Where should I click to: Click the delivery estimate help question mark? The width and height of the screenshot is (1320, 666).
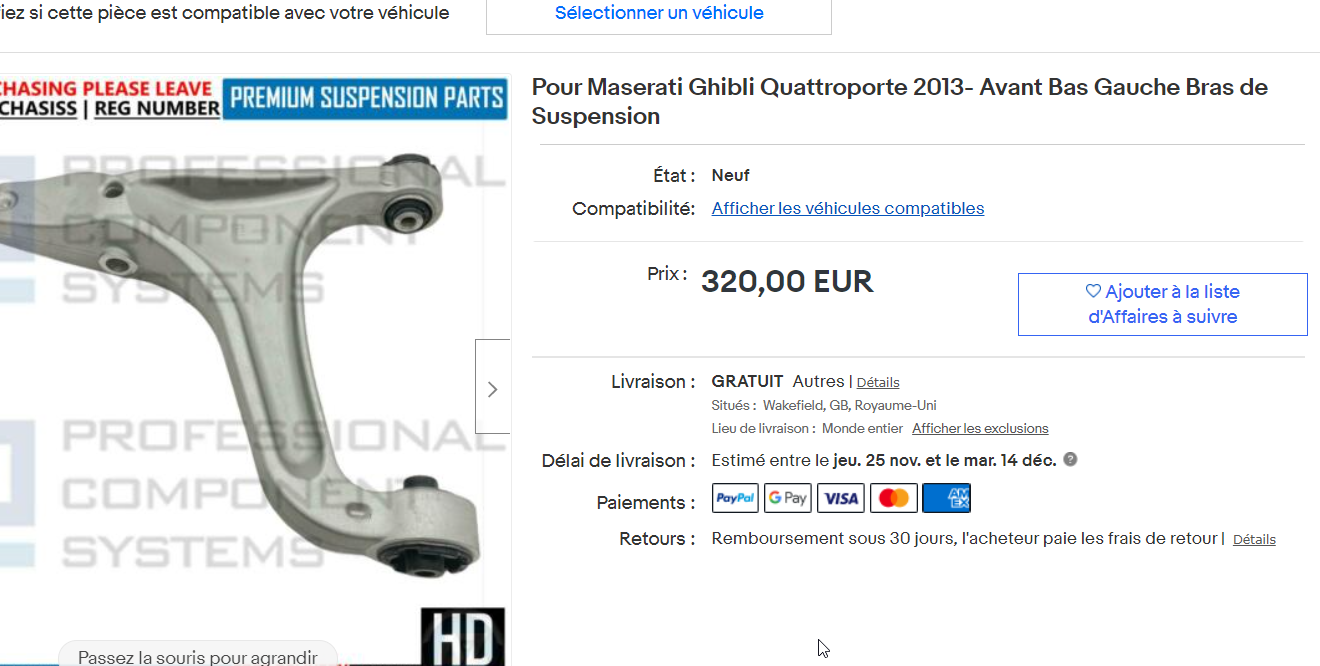tap(1070, 460)
